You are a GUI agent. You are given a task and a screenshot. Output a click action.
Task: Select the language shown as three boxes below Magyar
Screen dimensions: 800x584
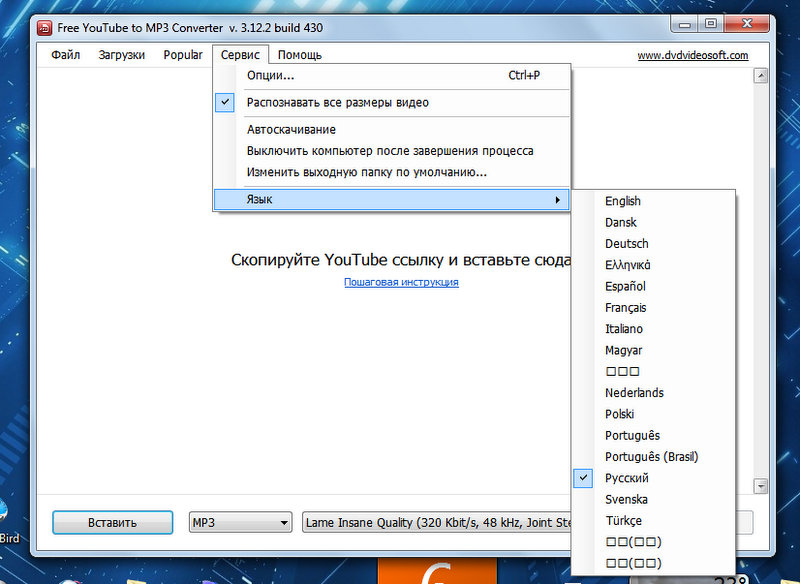pos(654,372)
